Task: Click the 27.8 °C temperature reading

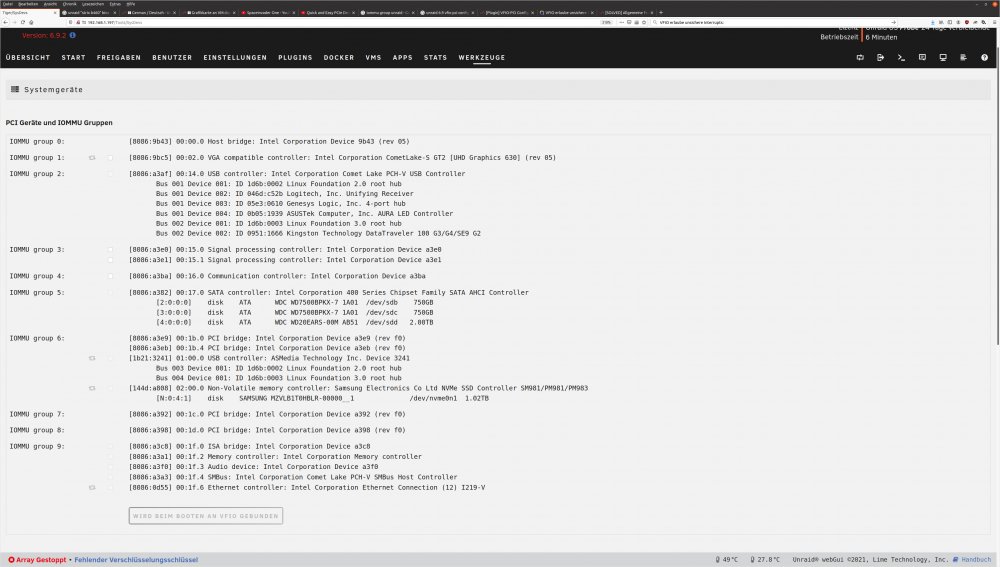Action: [765, 560]
